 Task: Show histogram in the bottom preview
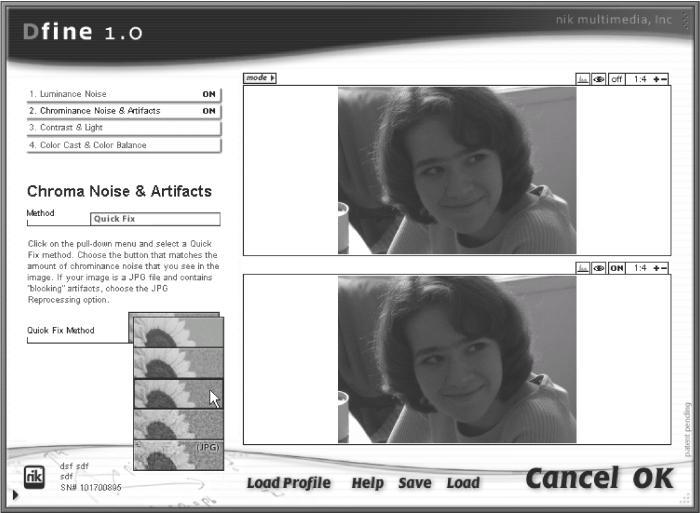[x=583, y=268]
